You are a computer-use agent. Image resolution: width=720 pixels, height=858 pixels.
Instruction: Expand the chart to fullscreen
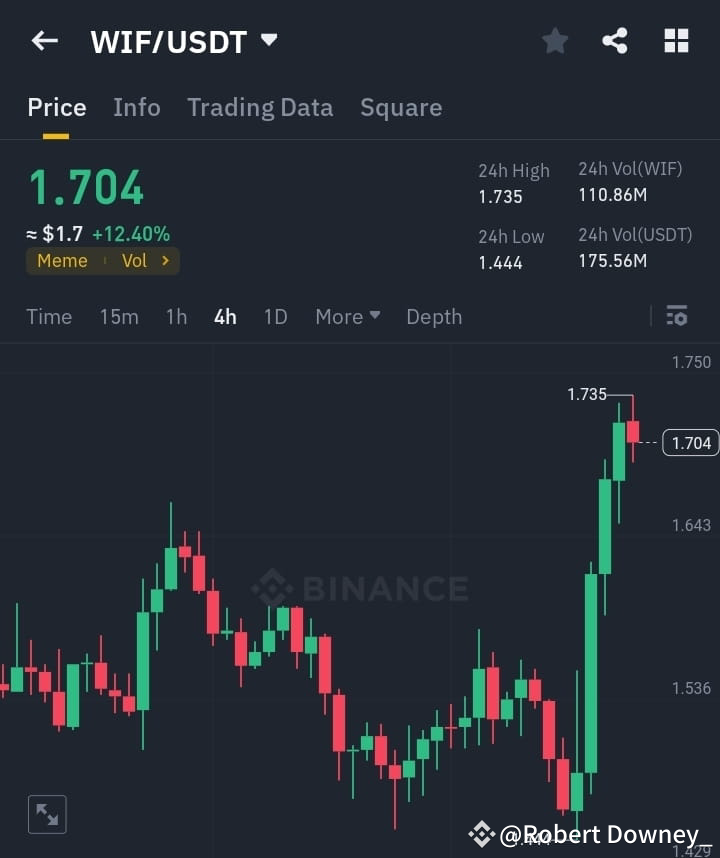click(47, 814)
